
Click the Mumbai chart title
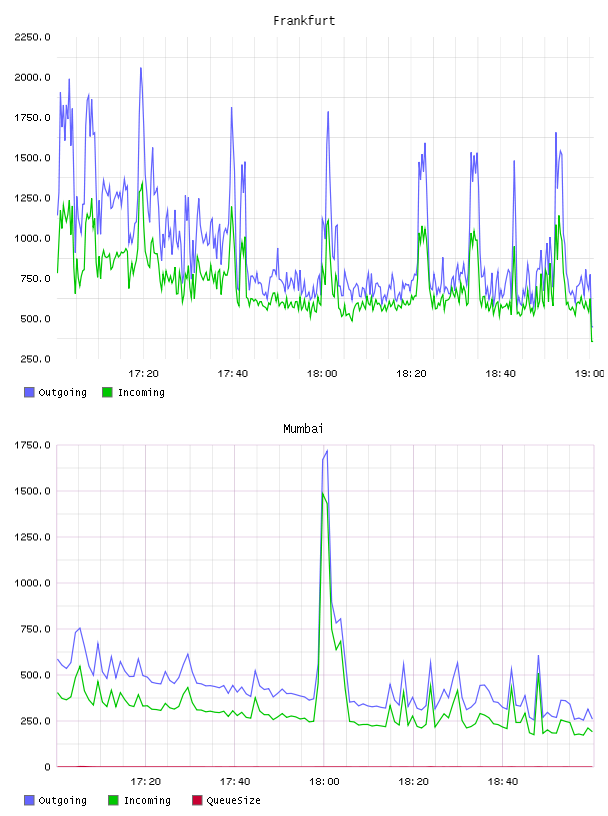coord(303,429)
